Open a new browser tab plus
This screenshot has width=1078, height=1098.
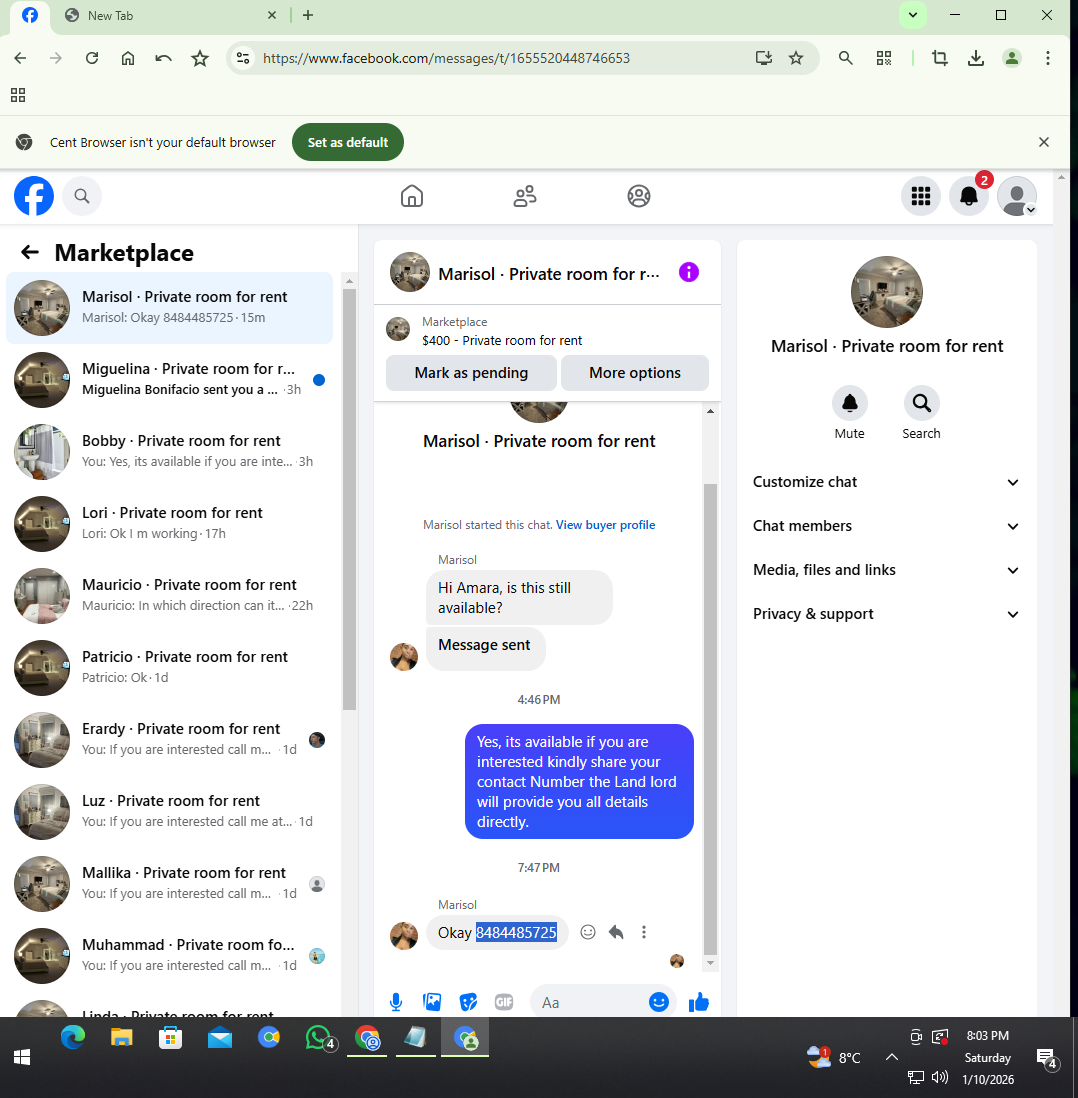point(307,15)
